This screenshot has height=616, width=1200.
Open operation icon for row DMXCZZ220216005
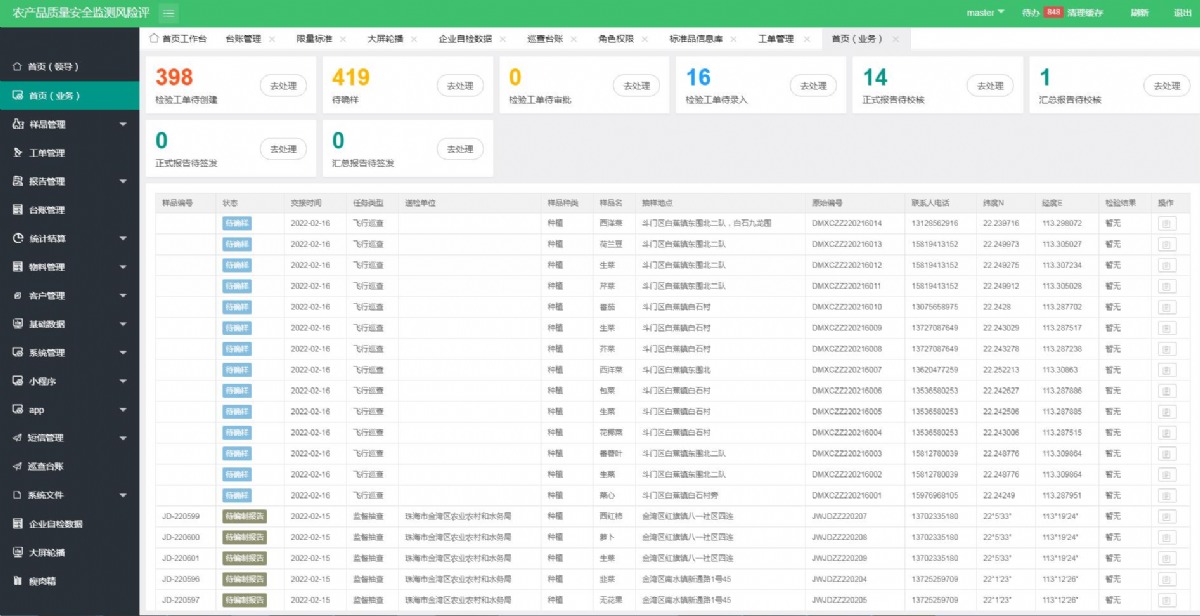(x=1166, y=412)
